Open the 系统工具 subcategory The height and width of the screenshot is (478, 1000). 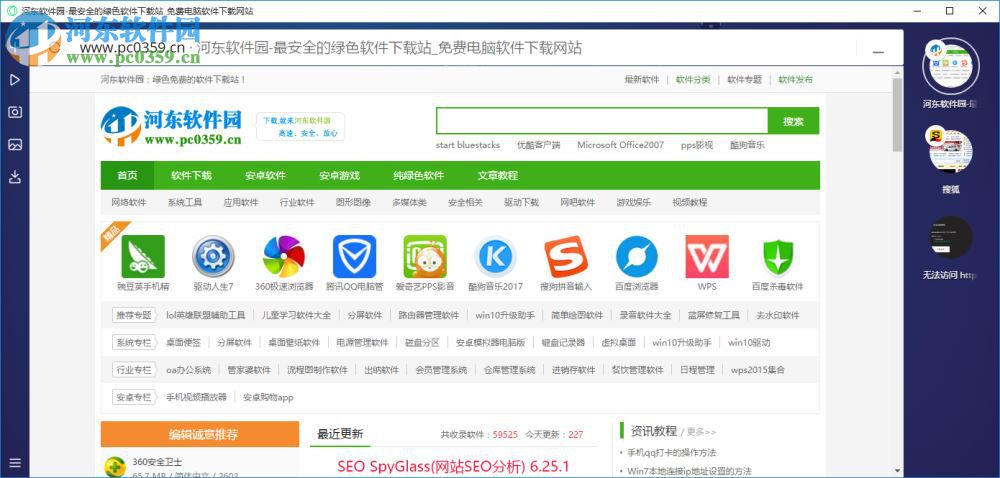tap(185, 203)
